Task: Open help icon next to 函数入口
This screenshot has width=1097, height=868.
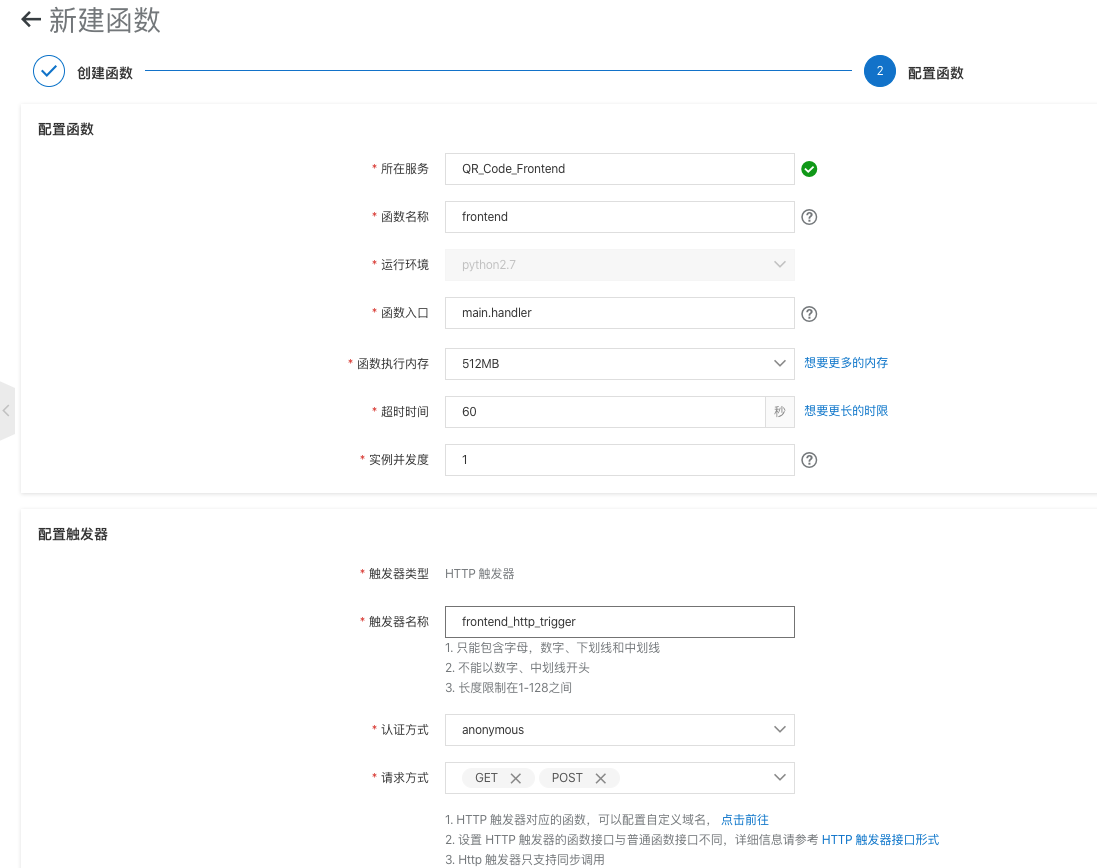Action: 809,314
